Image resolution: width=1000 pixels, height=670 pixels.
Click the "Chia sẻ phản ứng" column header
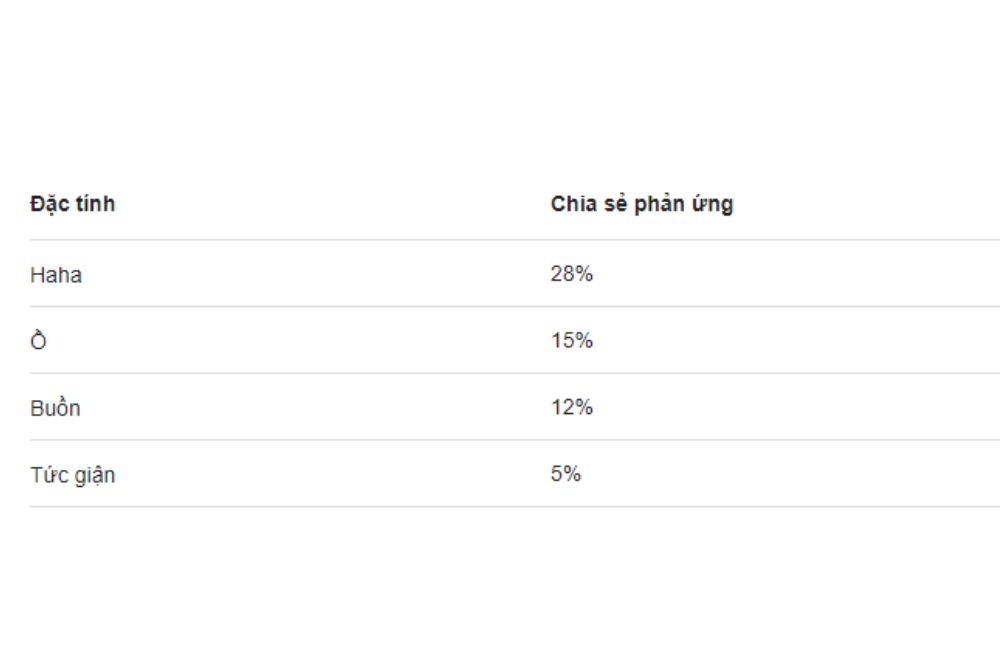(x=641, y=204)
